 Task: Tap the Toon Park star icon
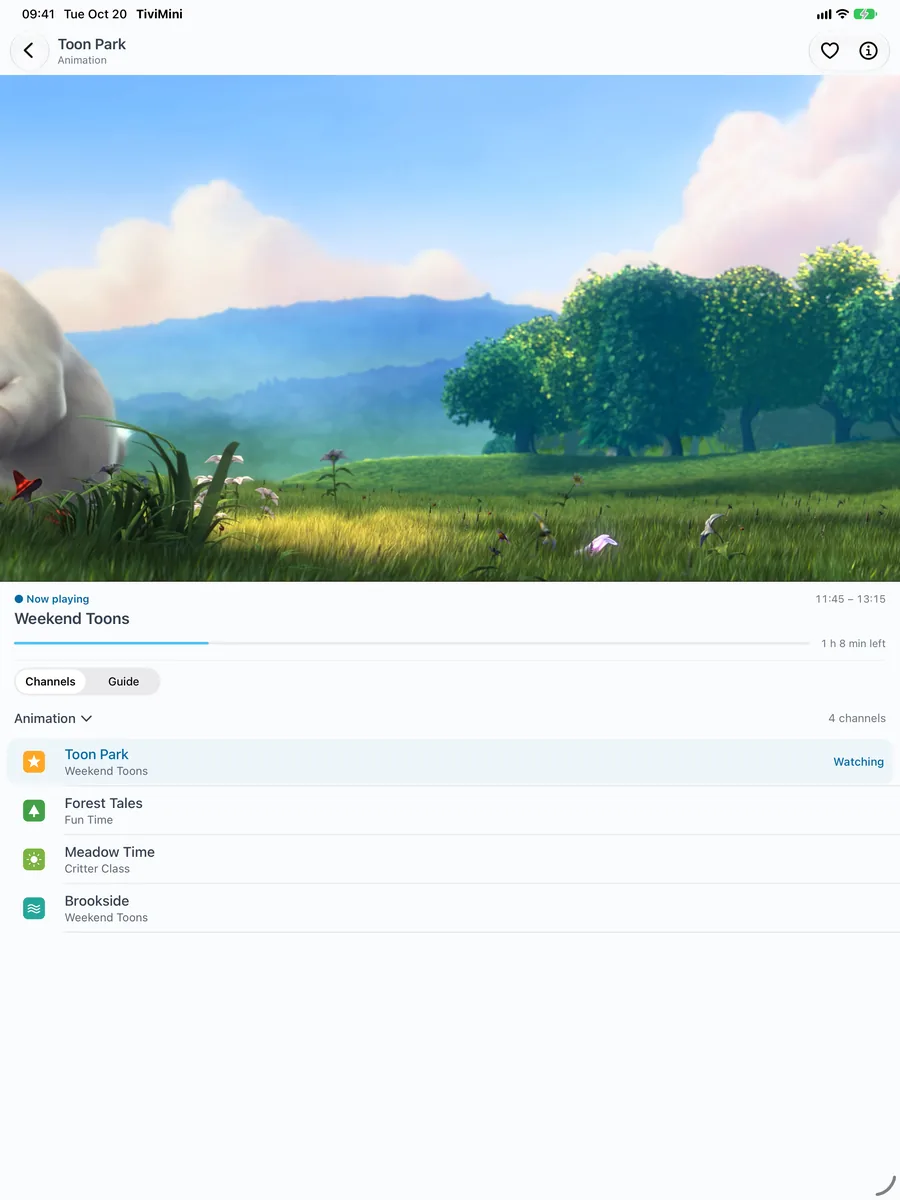click(x=34, y=762)
